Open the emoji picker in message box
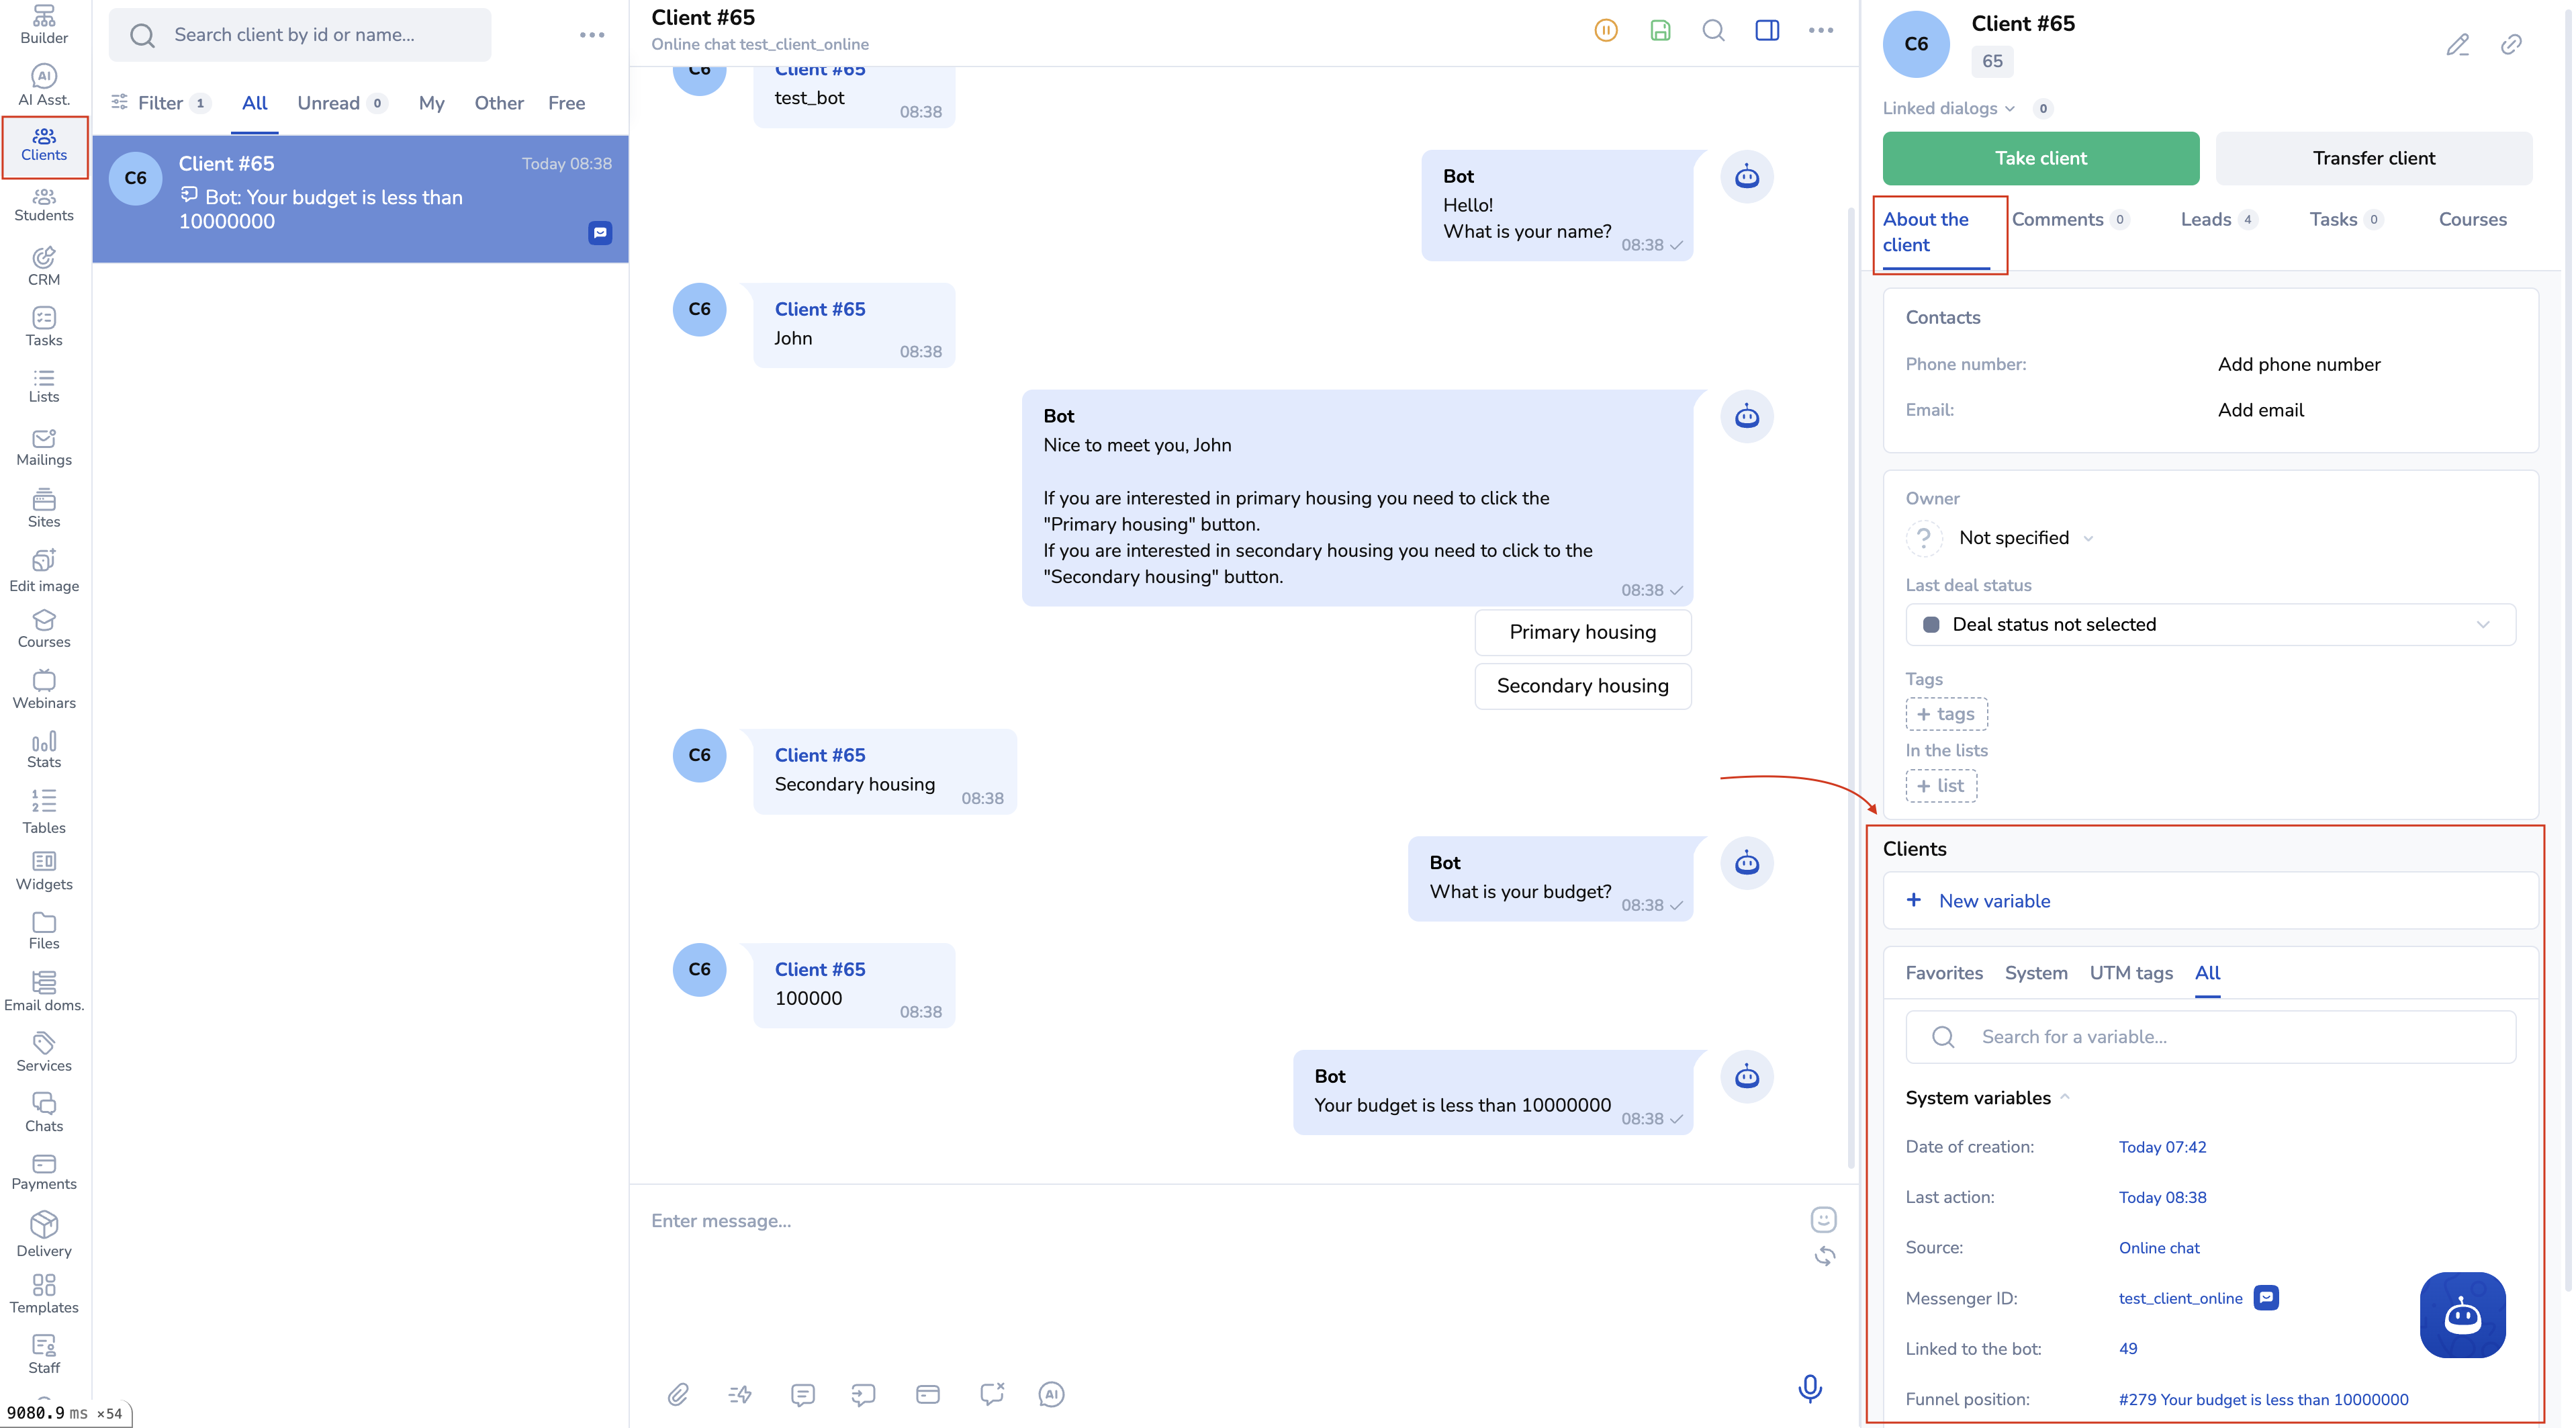The image size is (2576, 1428). (x=1823, y=1219)
